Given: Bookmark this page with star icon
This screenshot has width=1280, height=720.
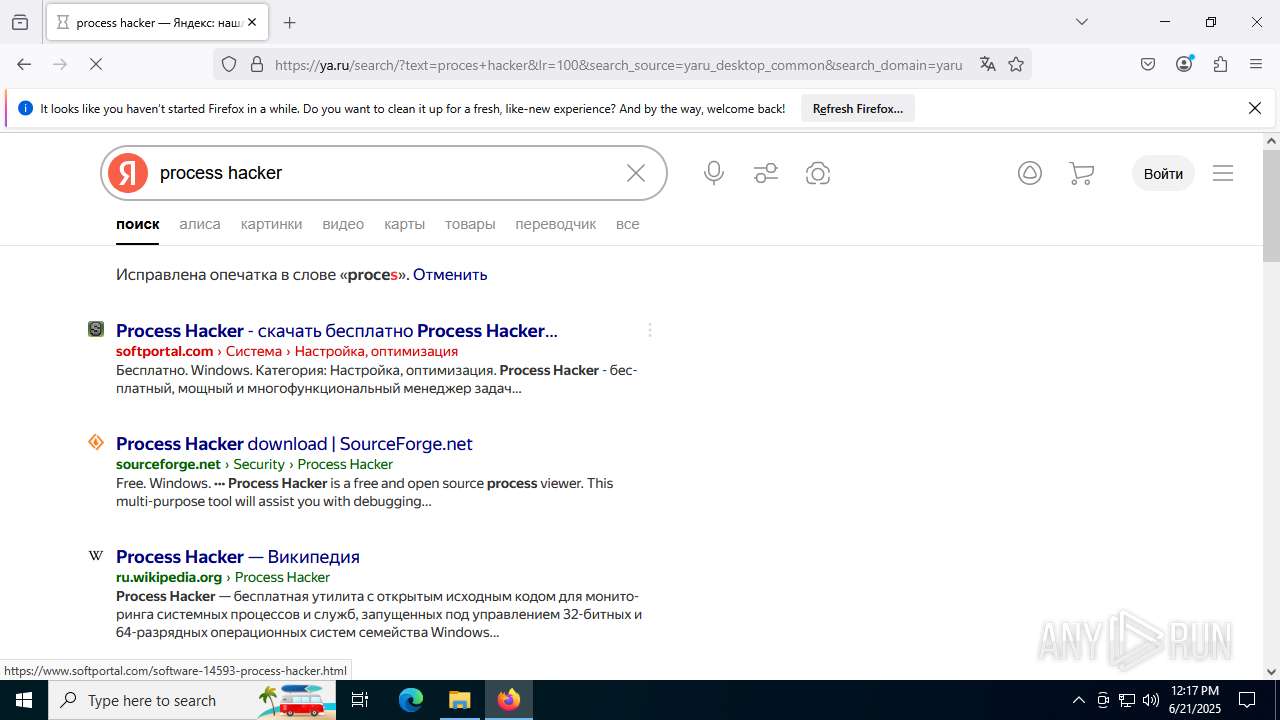Looking at the screenshot, I should click(x=1016, y=64).
